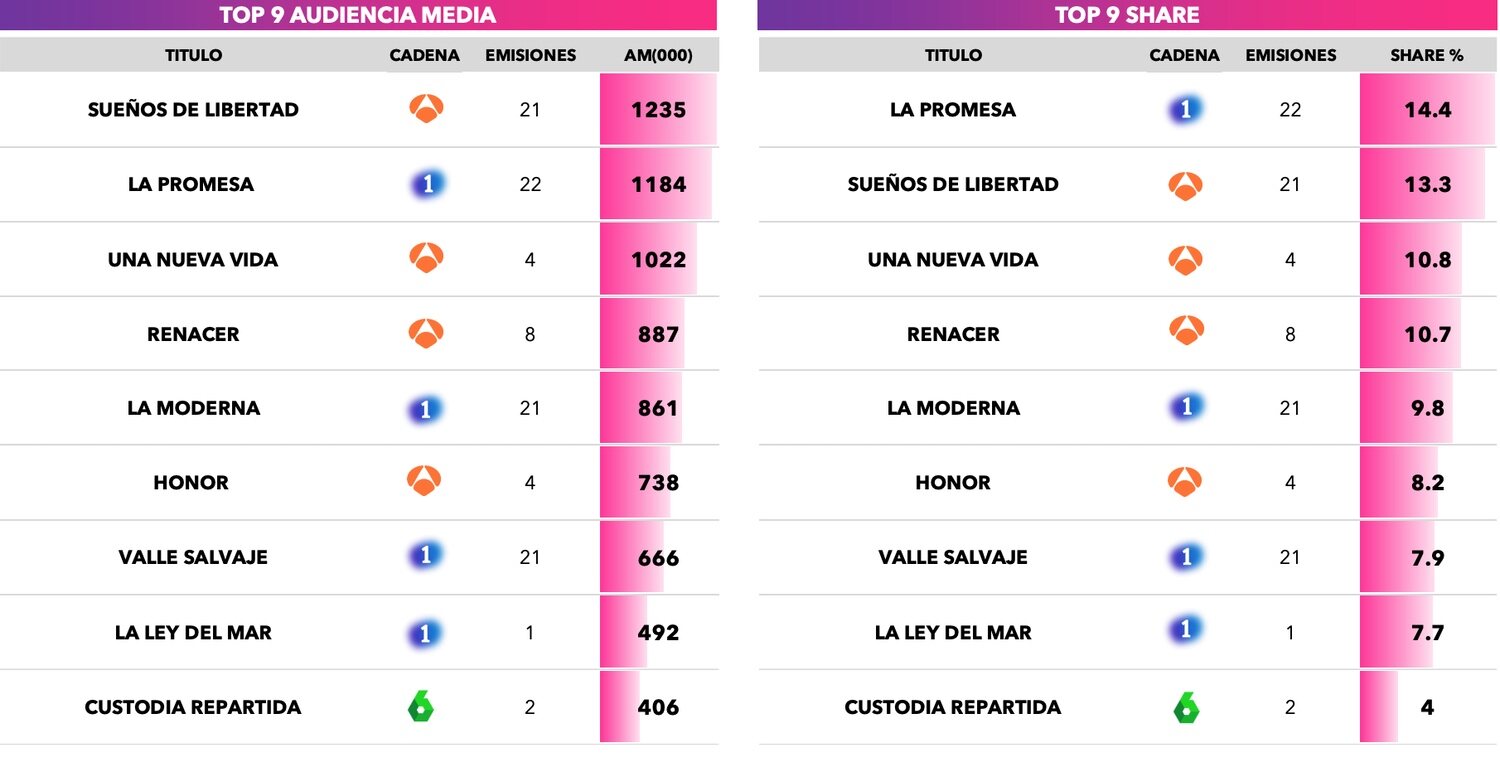The height and width of the screenshot is (767, 1500).
Task: Click La 1 logo next to Valle Salvaje, share table
Action: (1186, 557)
